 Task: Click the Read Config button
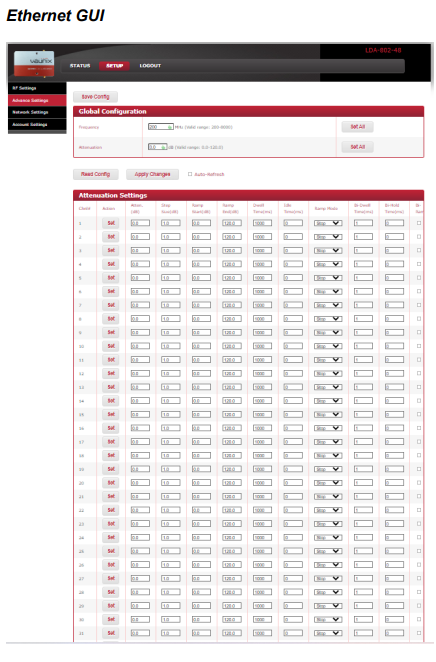pos(95,174)
